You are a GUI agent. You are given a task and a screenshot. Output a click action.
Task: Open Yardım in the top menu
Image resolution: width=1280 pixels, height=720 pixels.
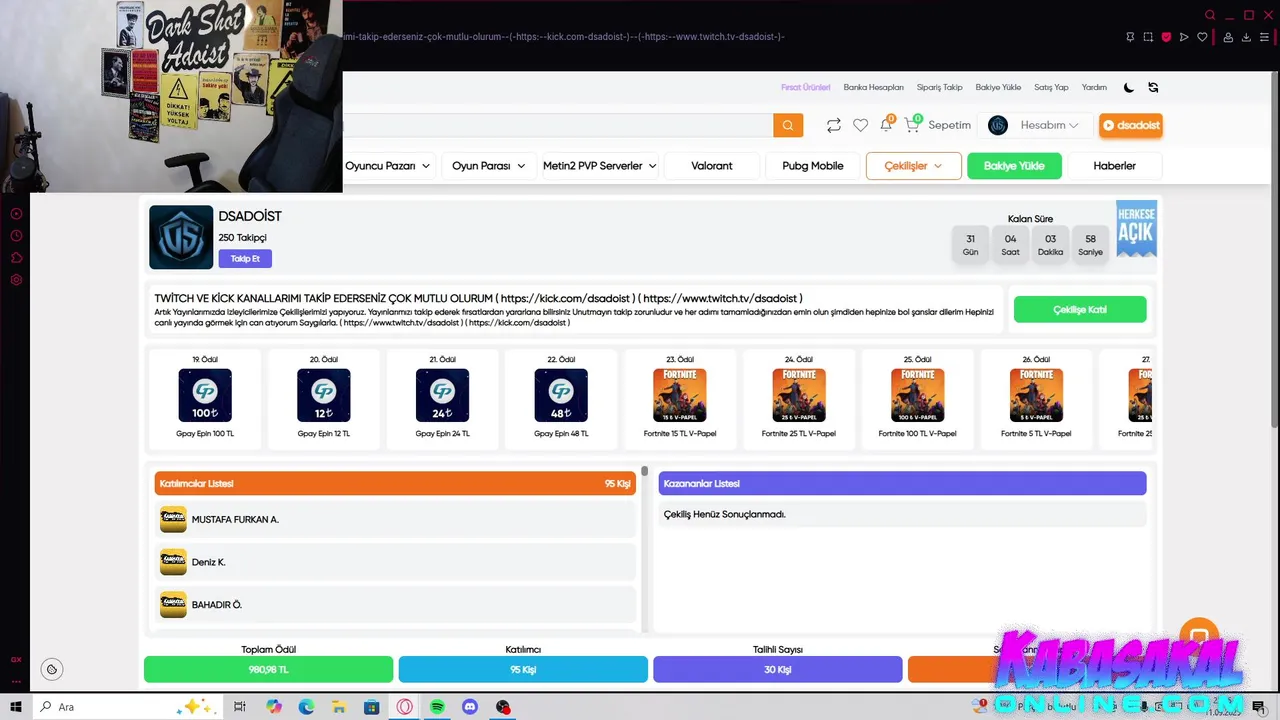click(x=1094, y=87)
